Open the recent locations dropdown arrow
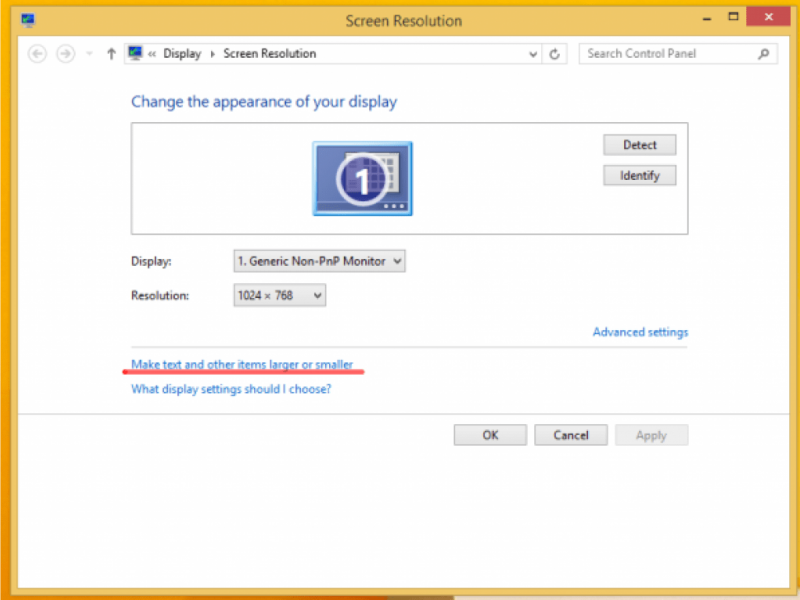 tap(89, 54)
